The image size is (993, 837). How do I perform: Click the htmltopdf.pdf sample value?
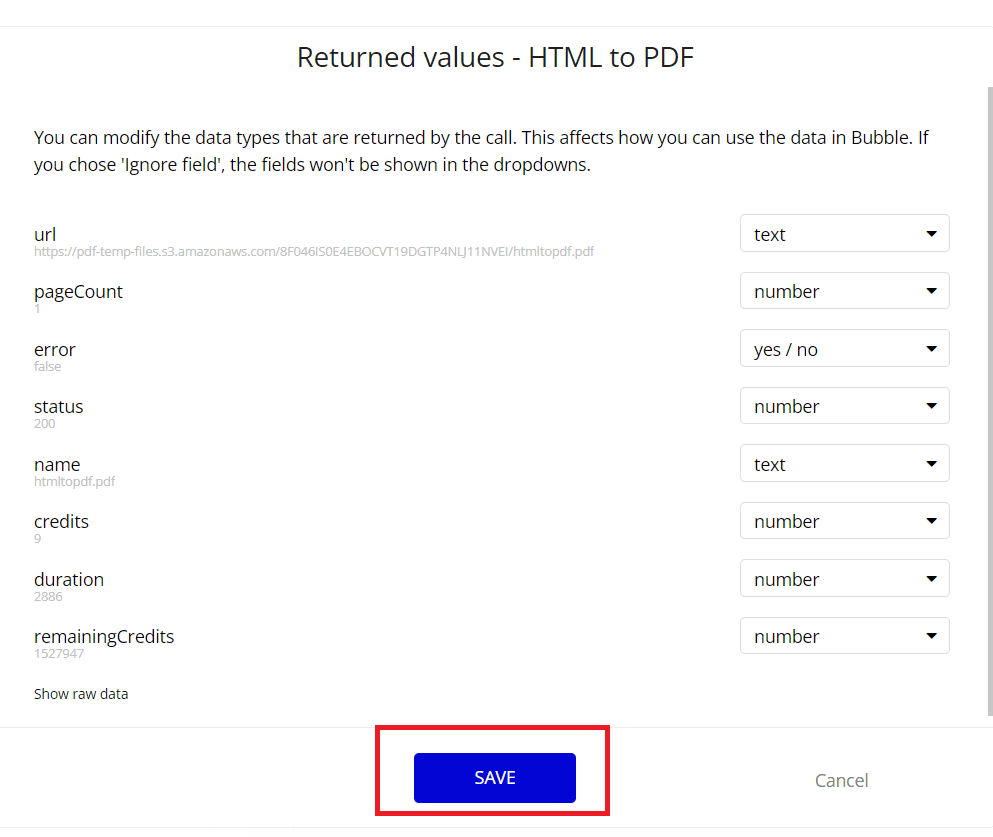pos(75,482)
